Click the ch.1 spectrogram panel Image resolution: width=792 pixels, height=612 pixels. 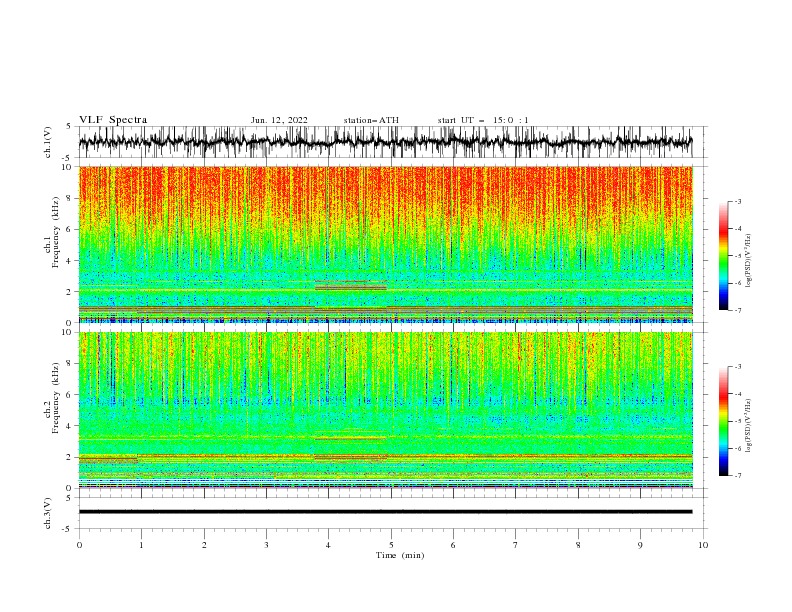click(385, 244)
